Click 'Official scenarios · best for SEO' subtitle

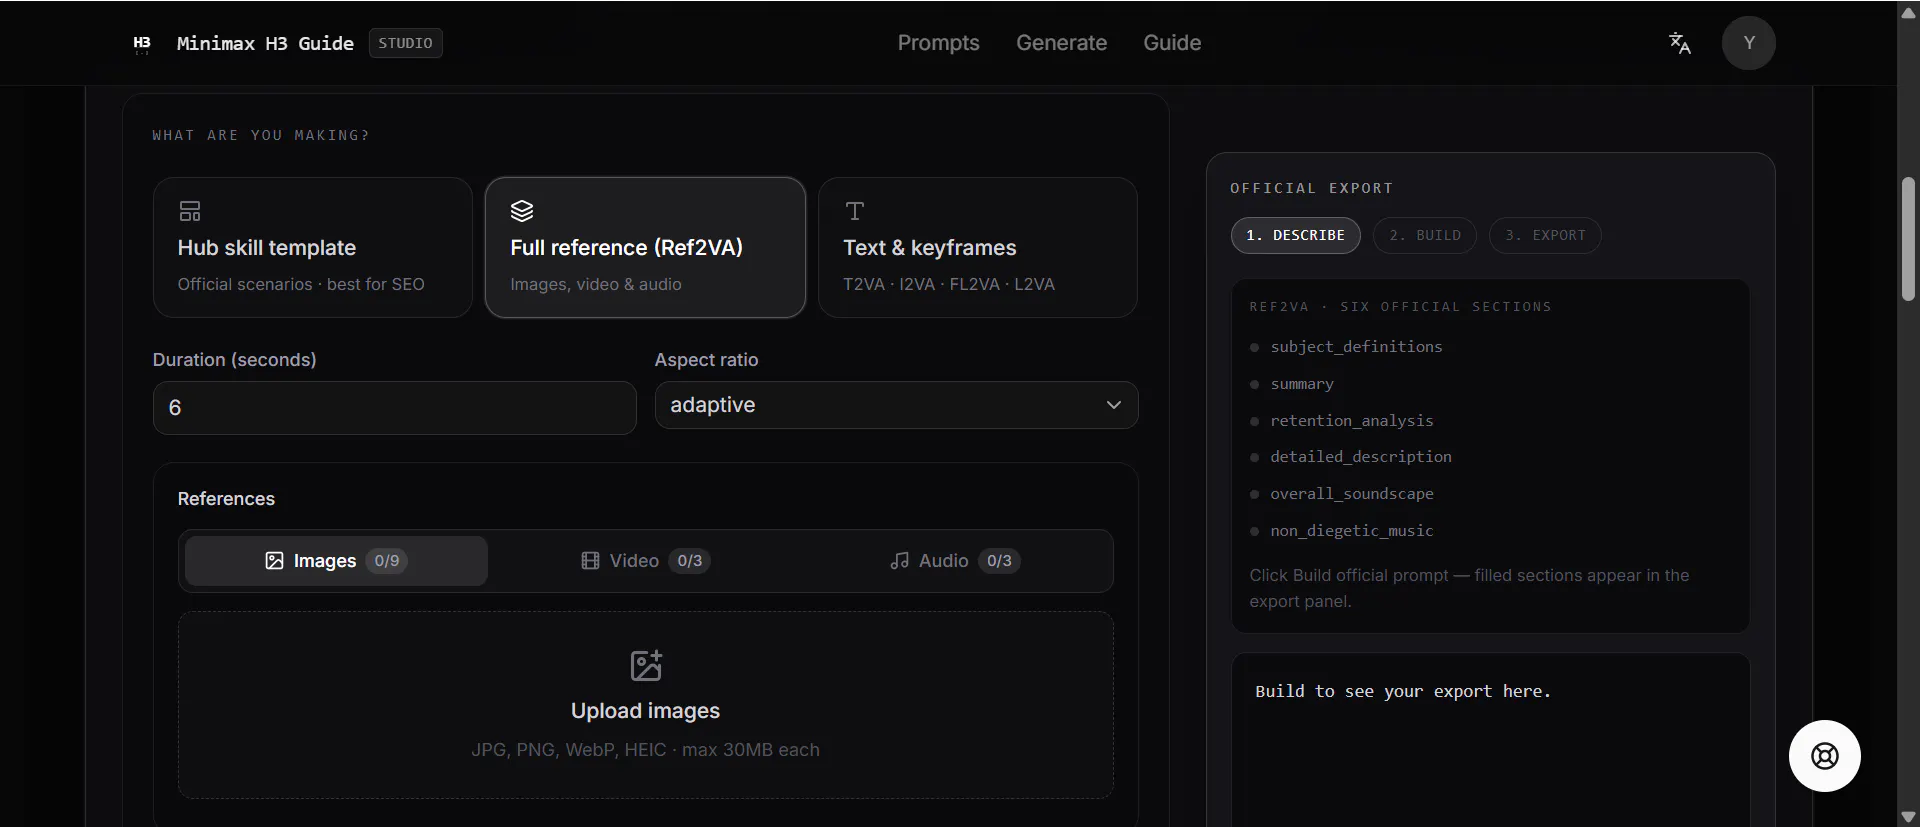(301, 285)
